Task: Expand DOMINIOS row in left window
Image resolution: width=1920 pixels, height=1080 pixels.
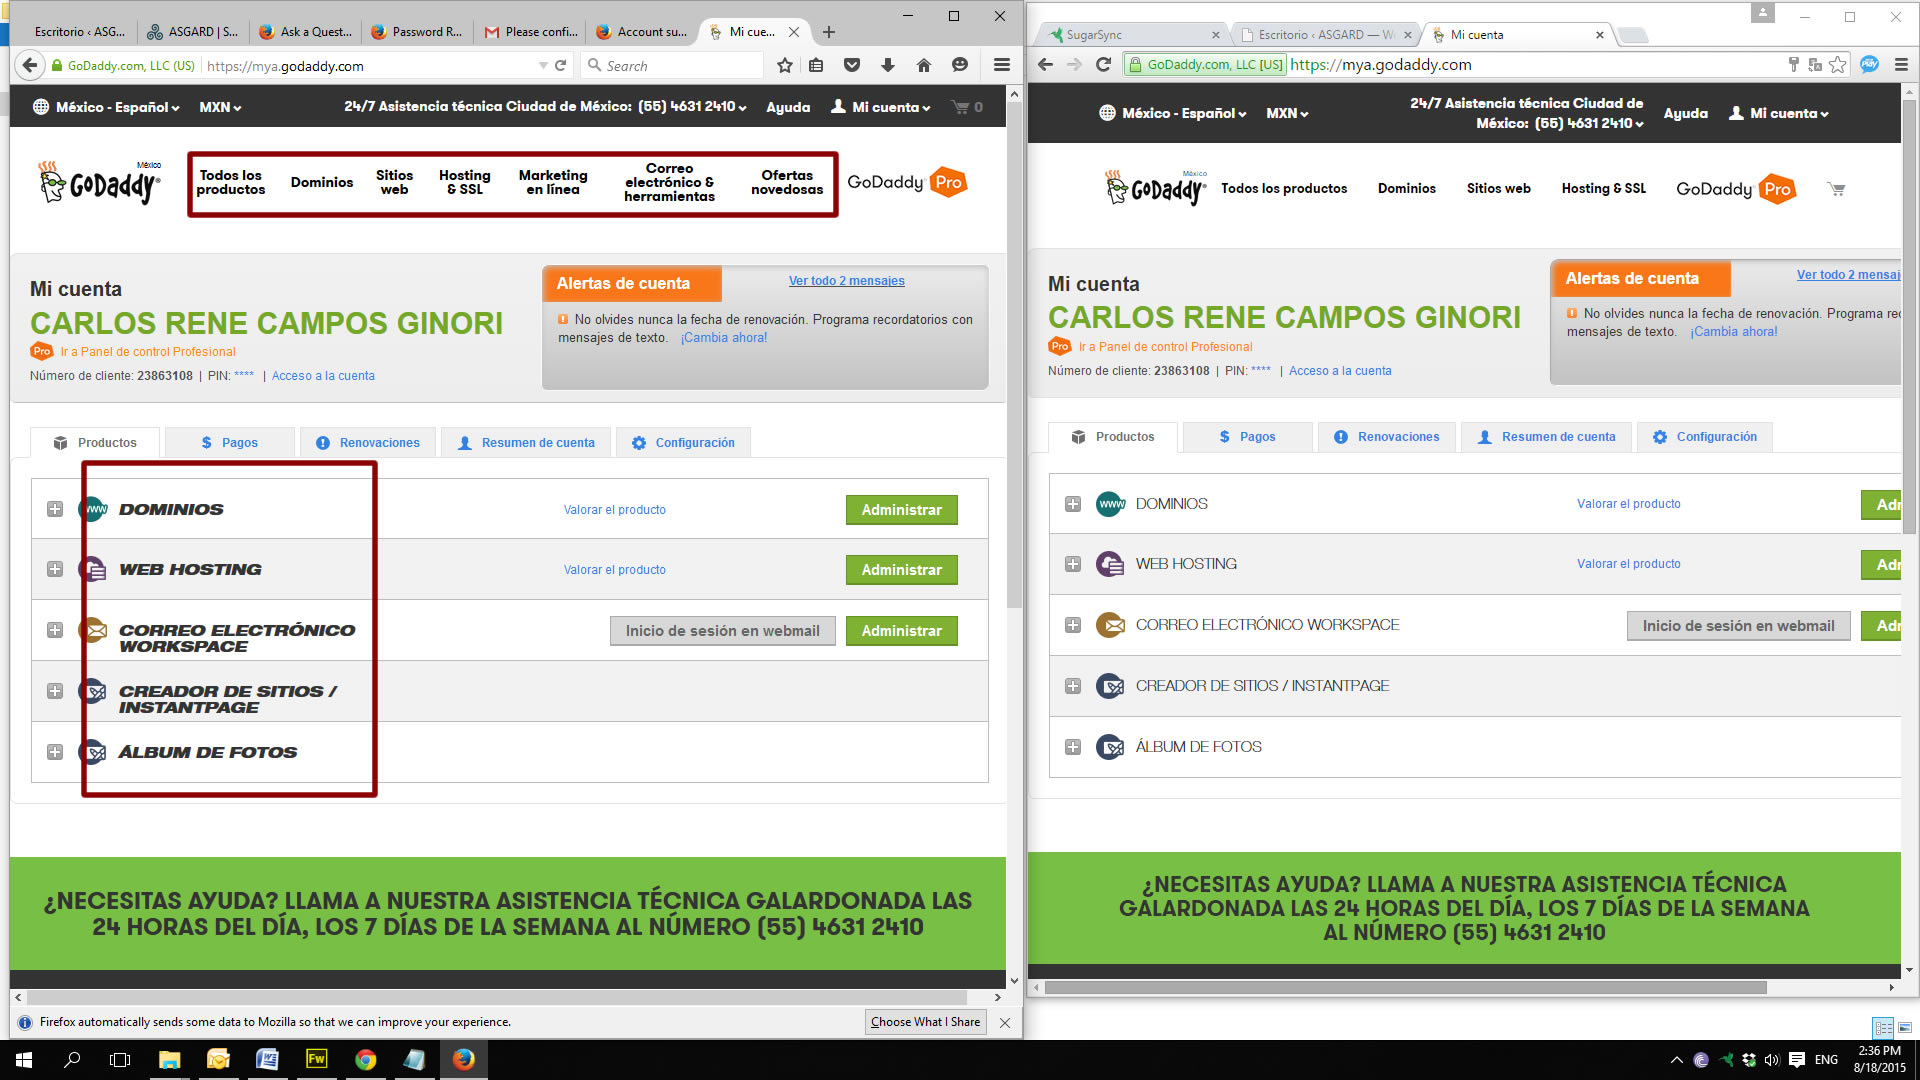Action: click(x=55, y=509)
